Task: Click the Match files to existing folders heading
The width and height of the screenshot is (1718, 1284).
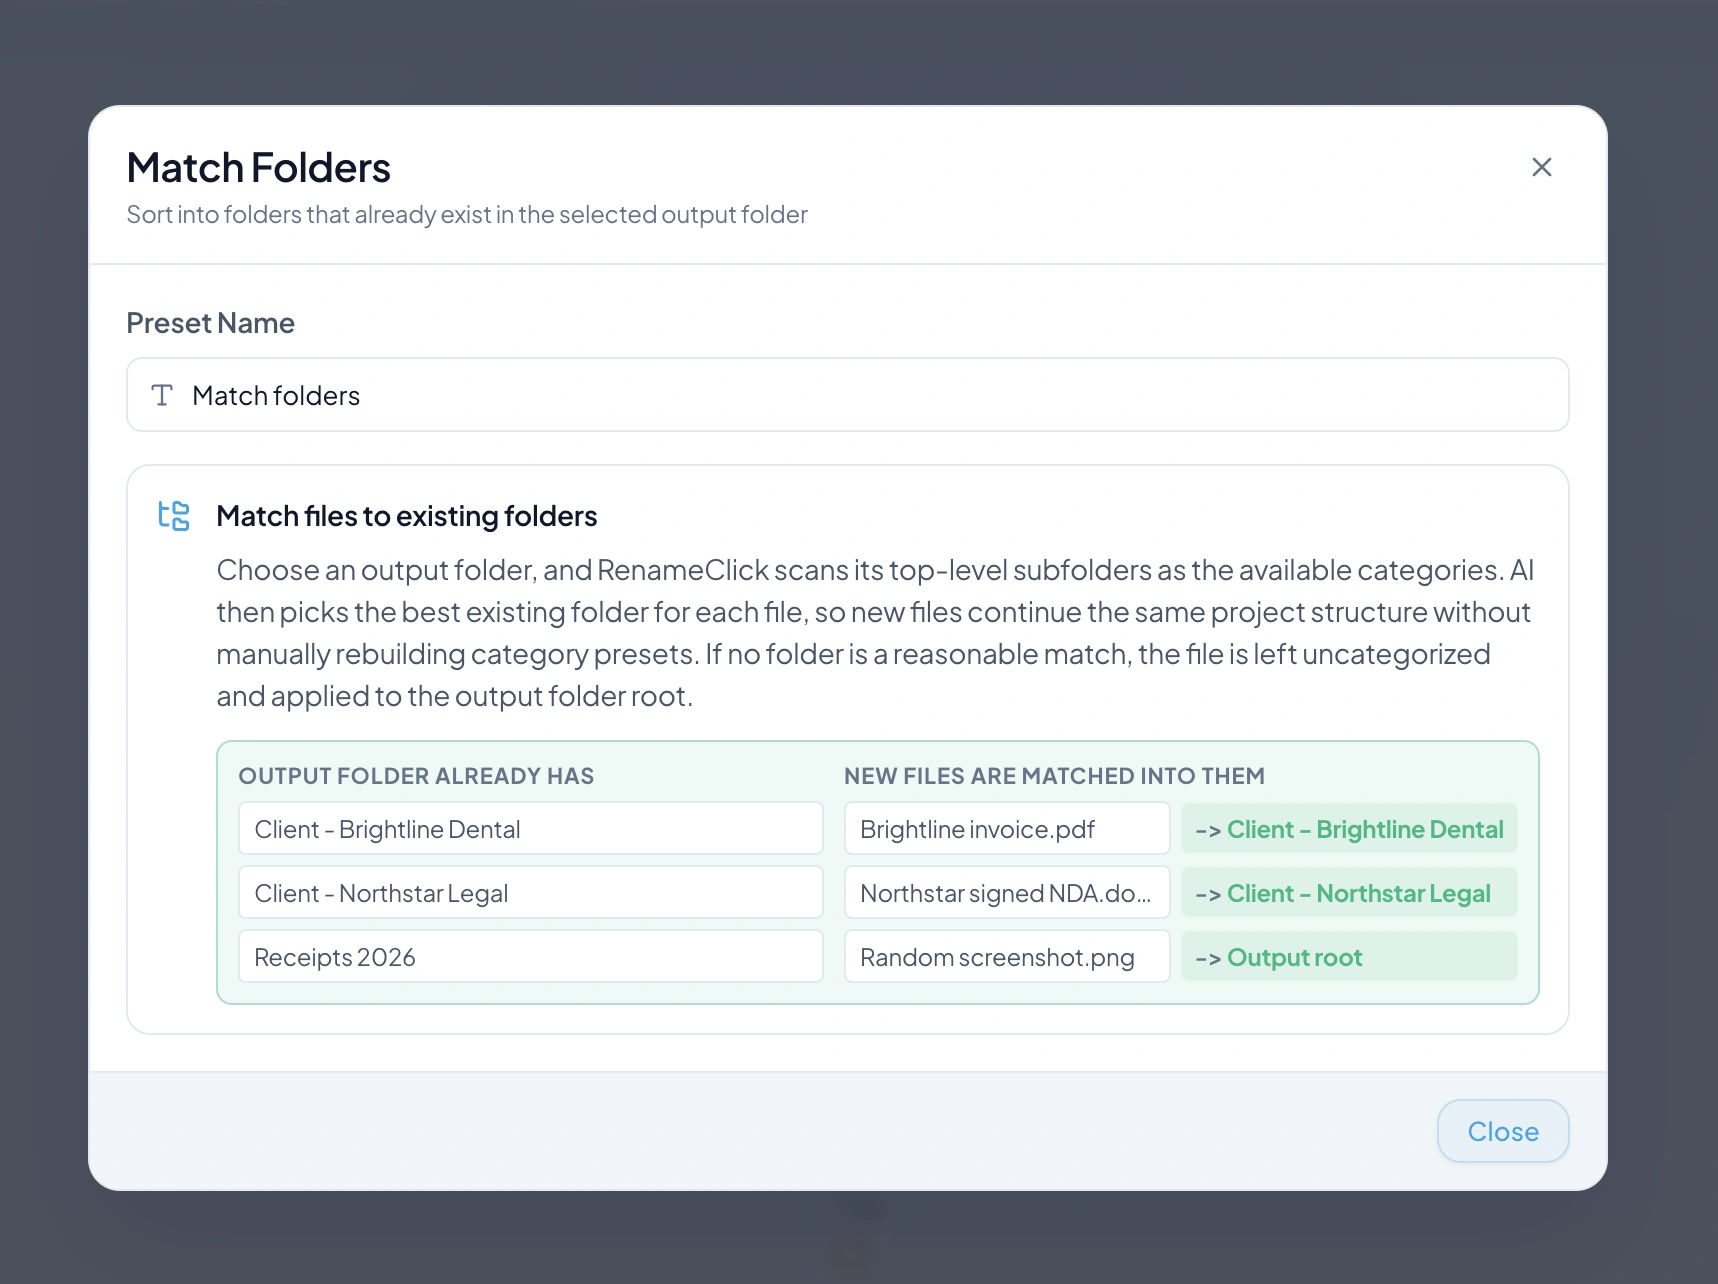Action: pyautogui.click(x=406, y=516)
